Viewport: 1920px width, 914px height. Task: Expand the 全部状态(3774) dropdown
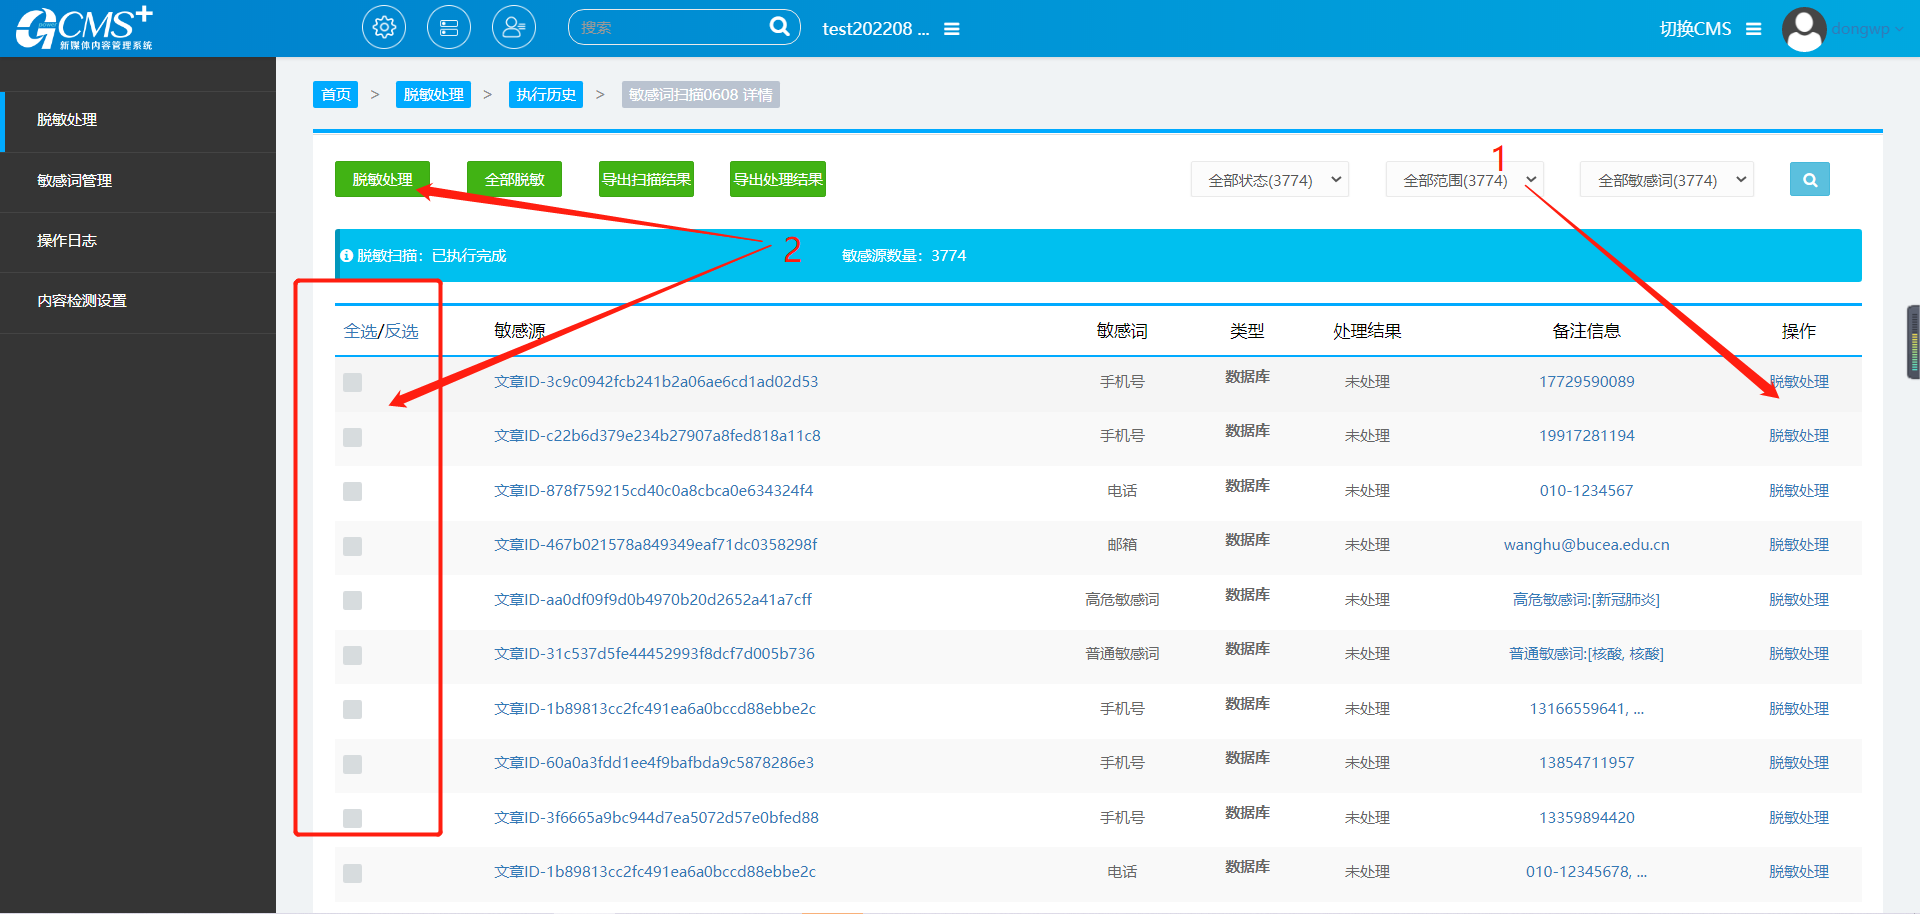click(x=1269, y=180)
